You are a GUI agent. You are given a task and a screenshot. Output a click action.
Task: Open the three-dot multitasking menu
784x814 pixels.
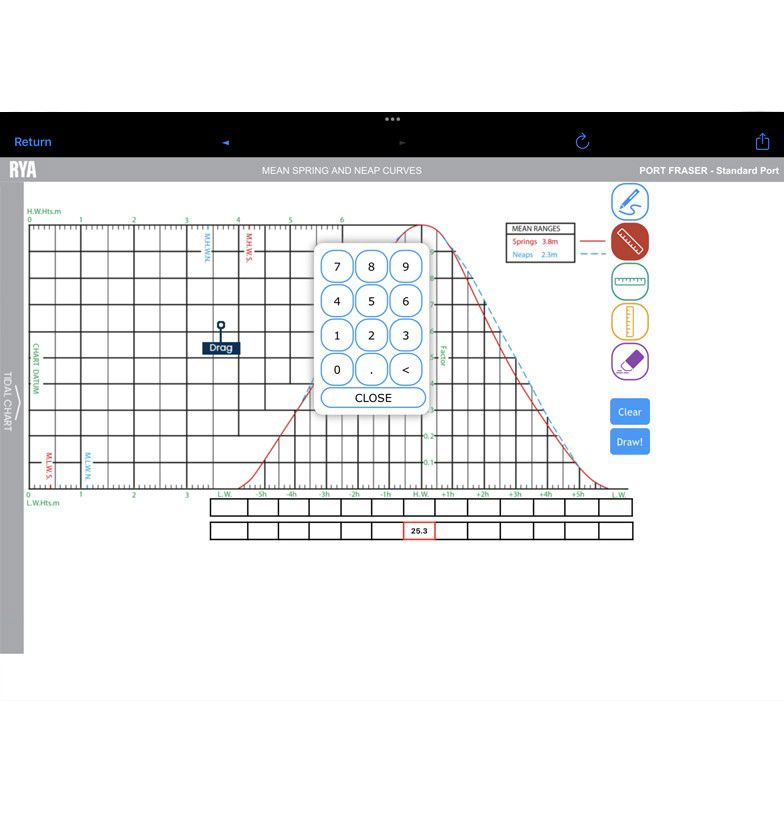click(392, 119)
